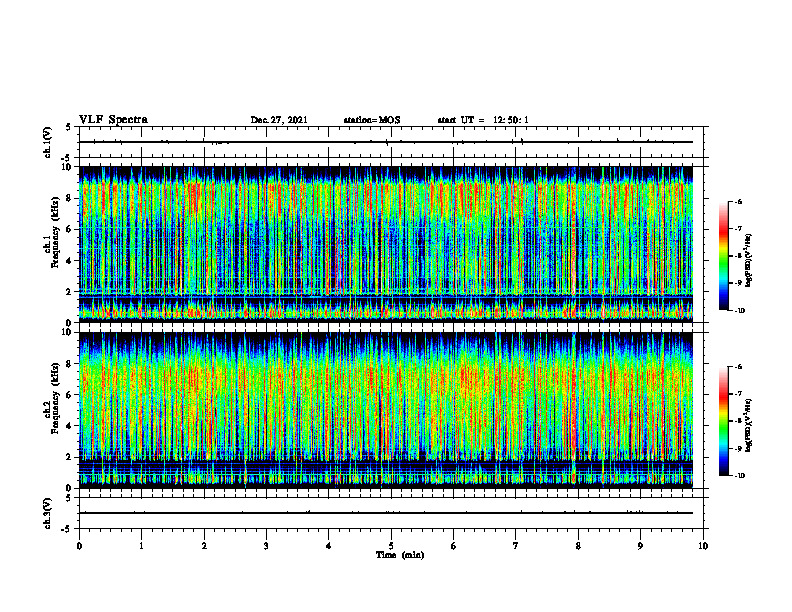
Task: Click the 'VLF Spectra' plot title
Action: (113, 120)
